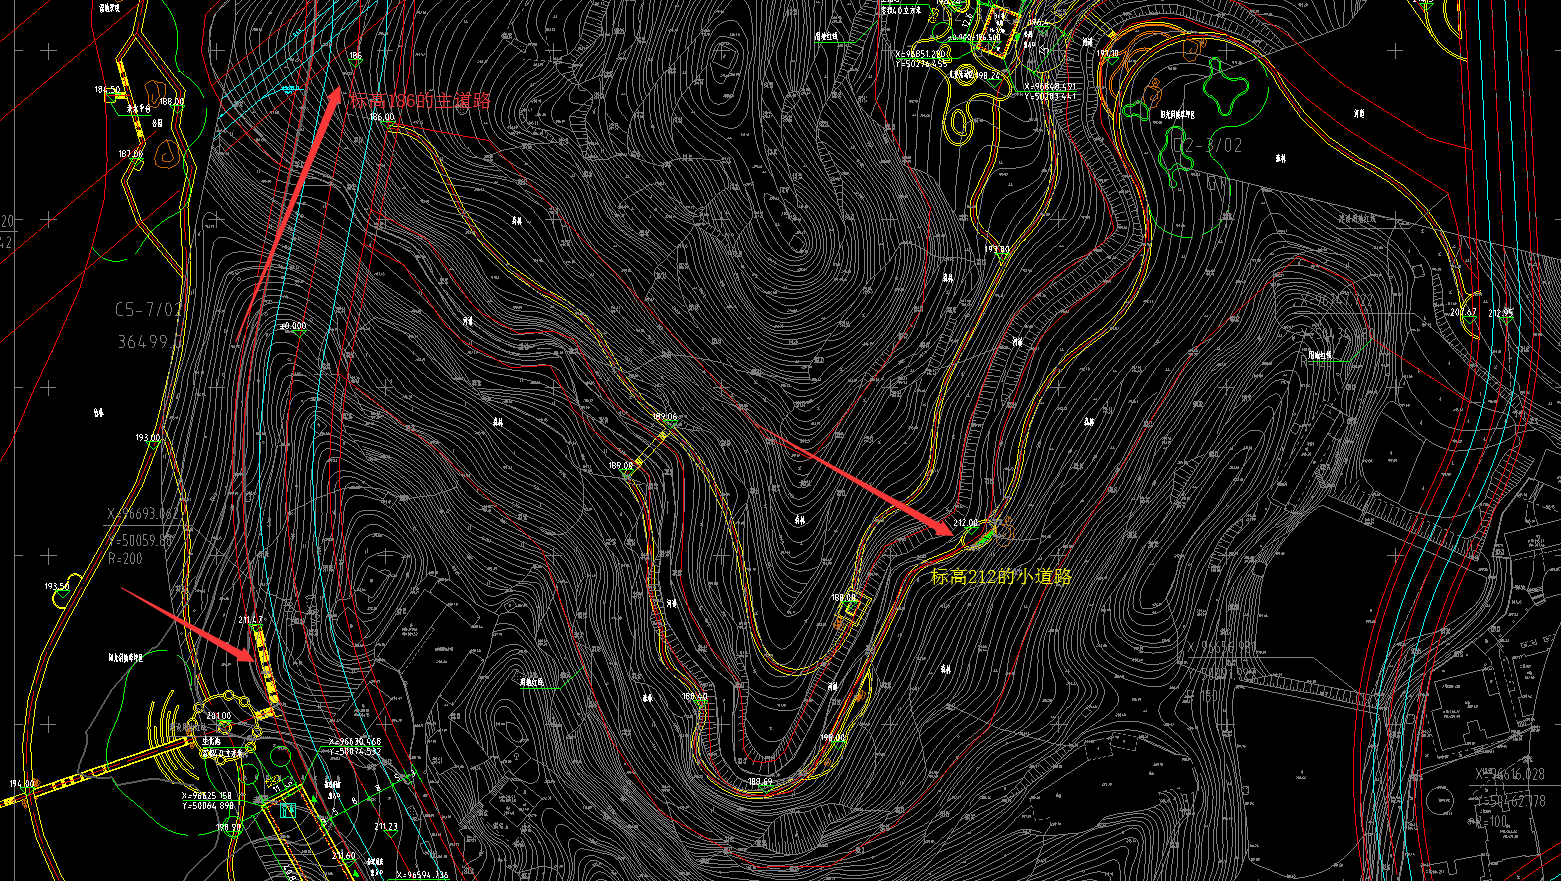
Task: Click the 211.60 elevation label
Action: click(x=343, y=856)
